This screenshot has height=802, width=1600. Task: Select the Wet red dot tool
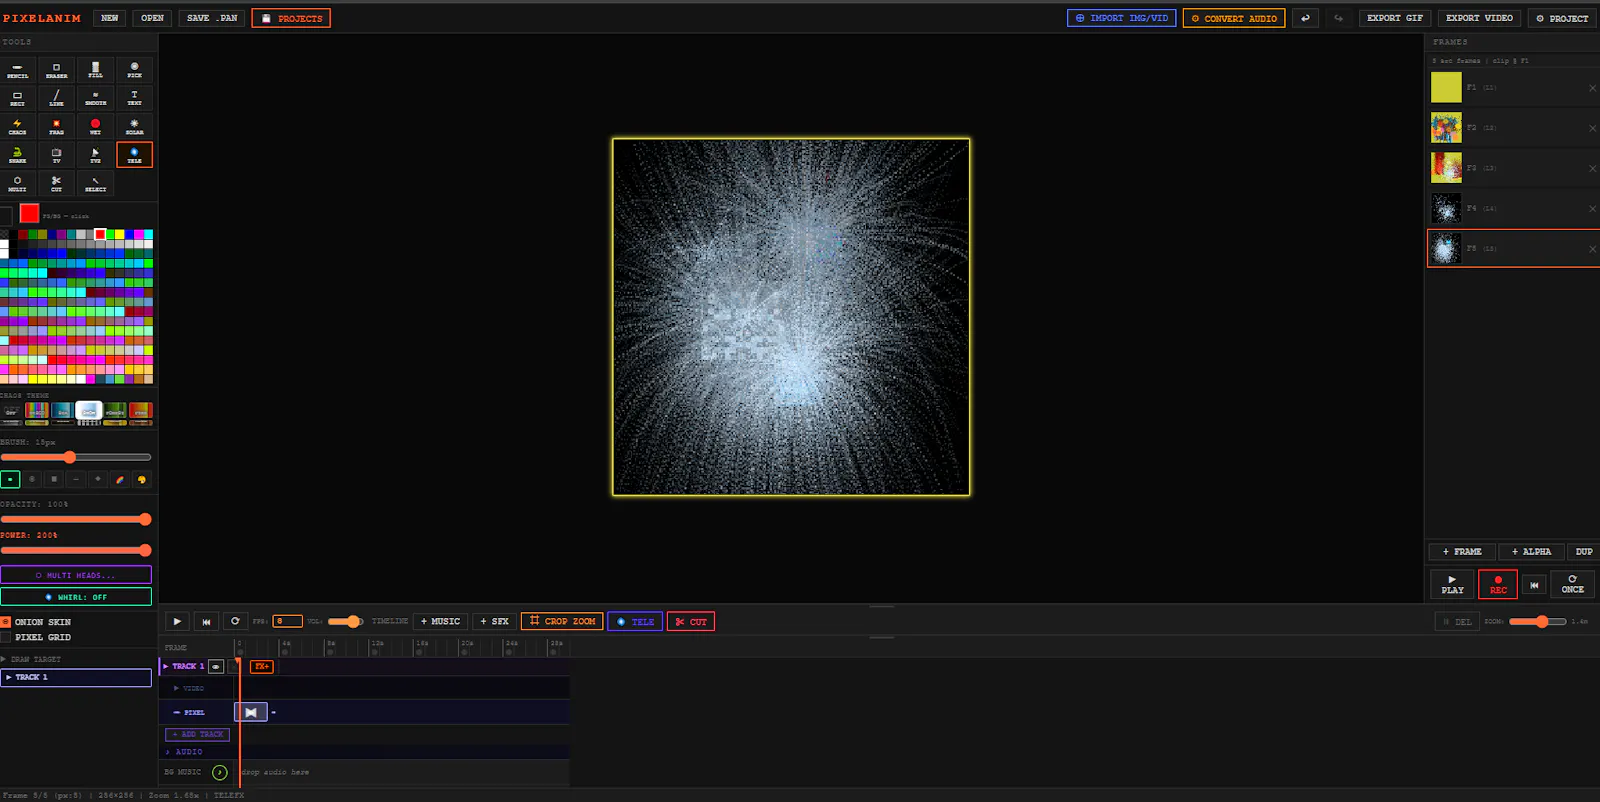pyautogui.click(x=96, y=127)
